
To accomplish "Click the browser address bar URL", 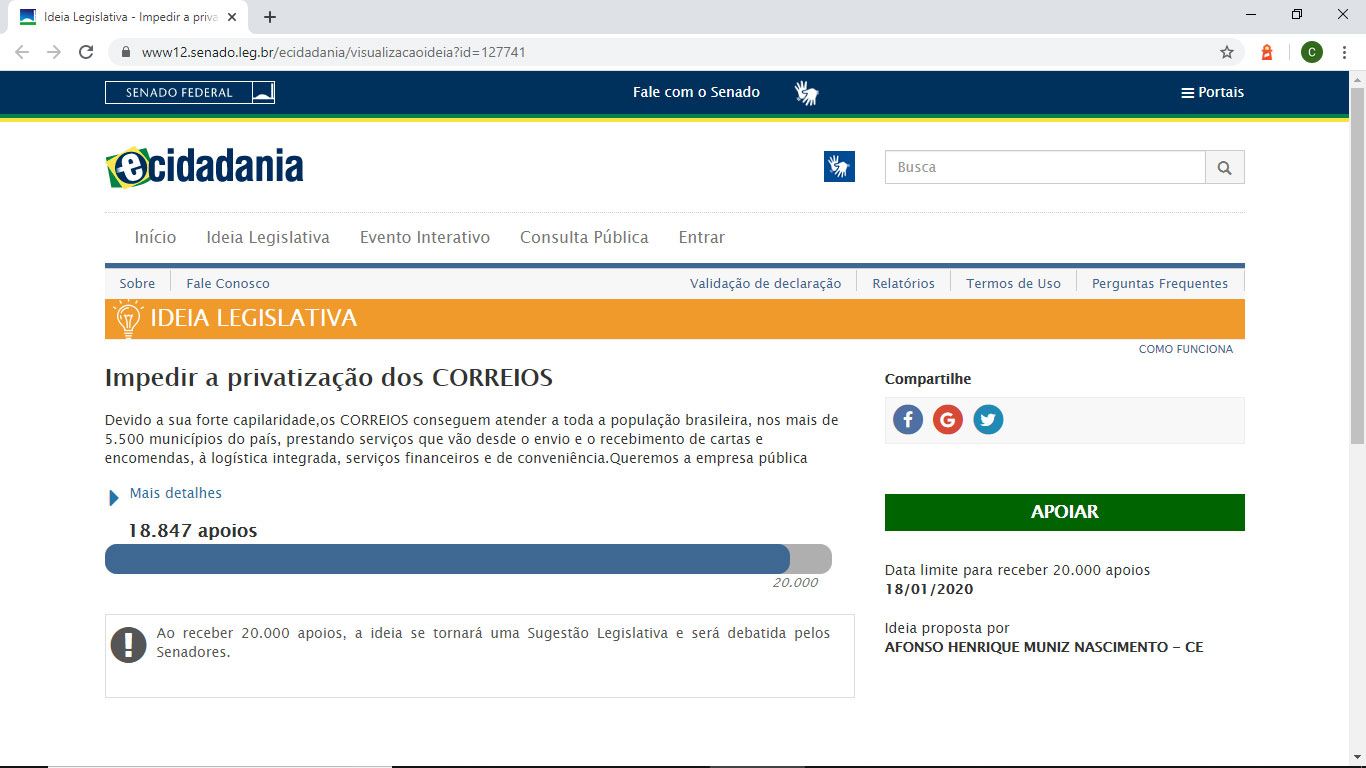I will pyautogui.click(x=334, y=52).
